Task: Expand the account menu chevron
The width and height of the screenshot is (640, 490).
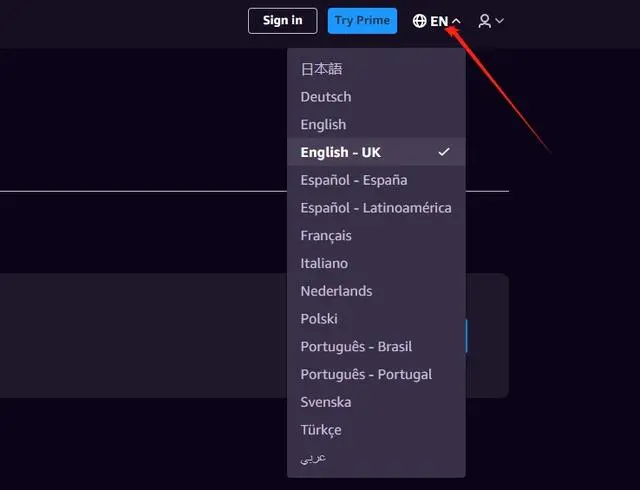Action: 500,20
